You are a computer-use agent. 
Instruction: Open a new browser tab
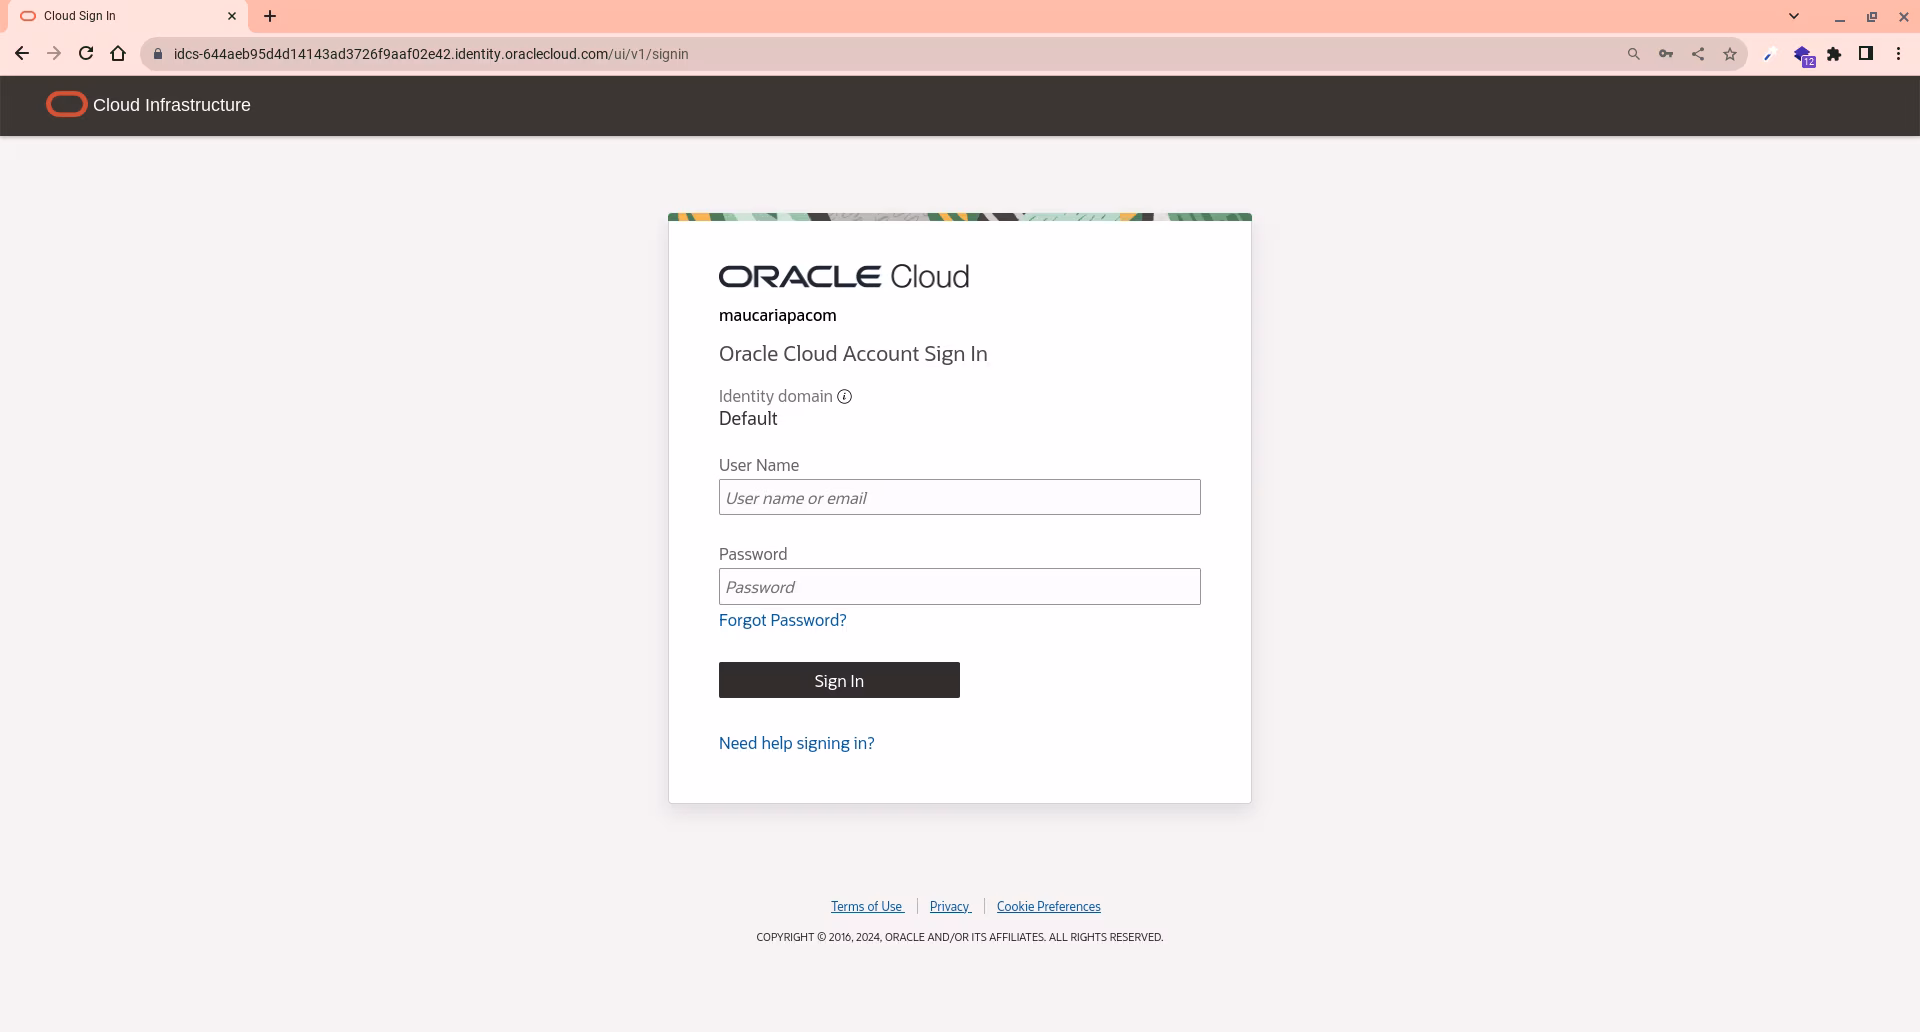click(270, 16)
